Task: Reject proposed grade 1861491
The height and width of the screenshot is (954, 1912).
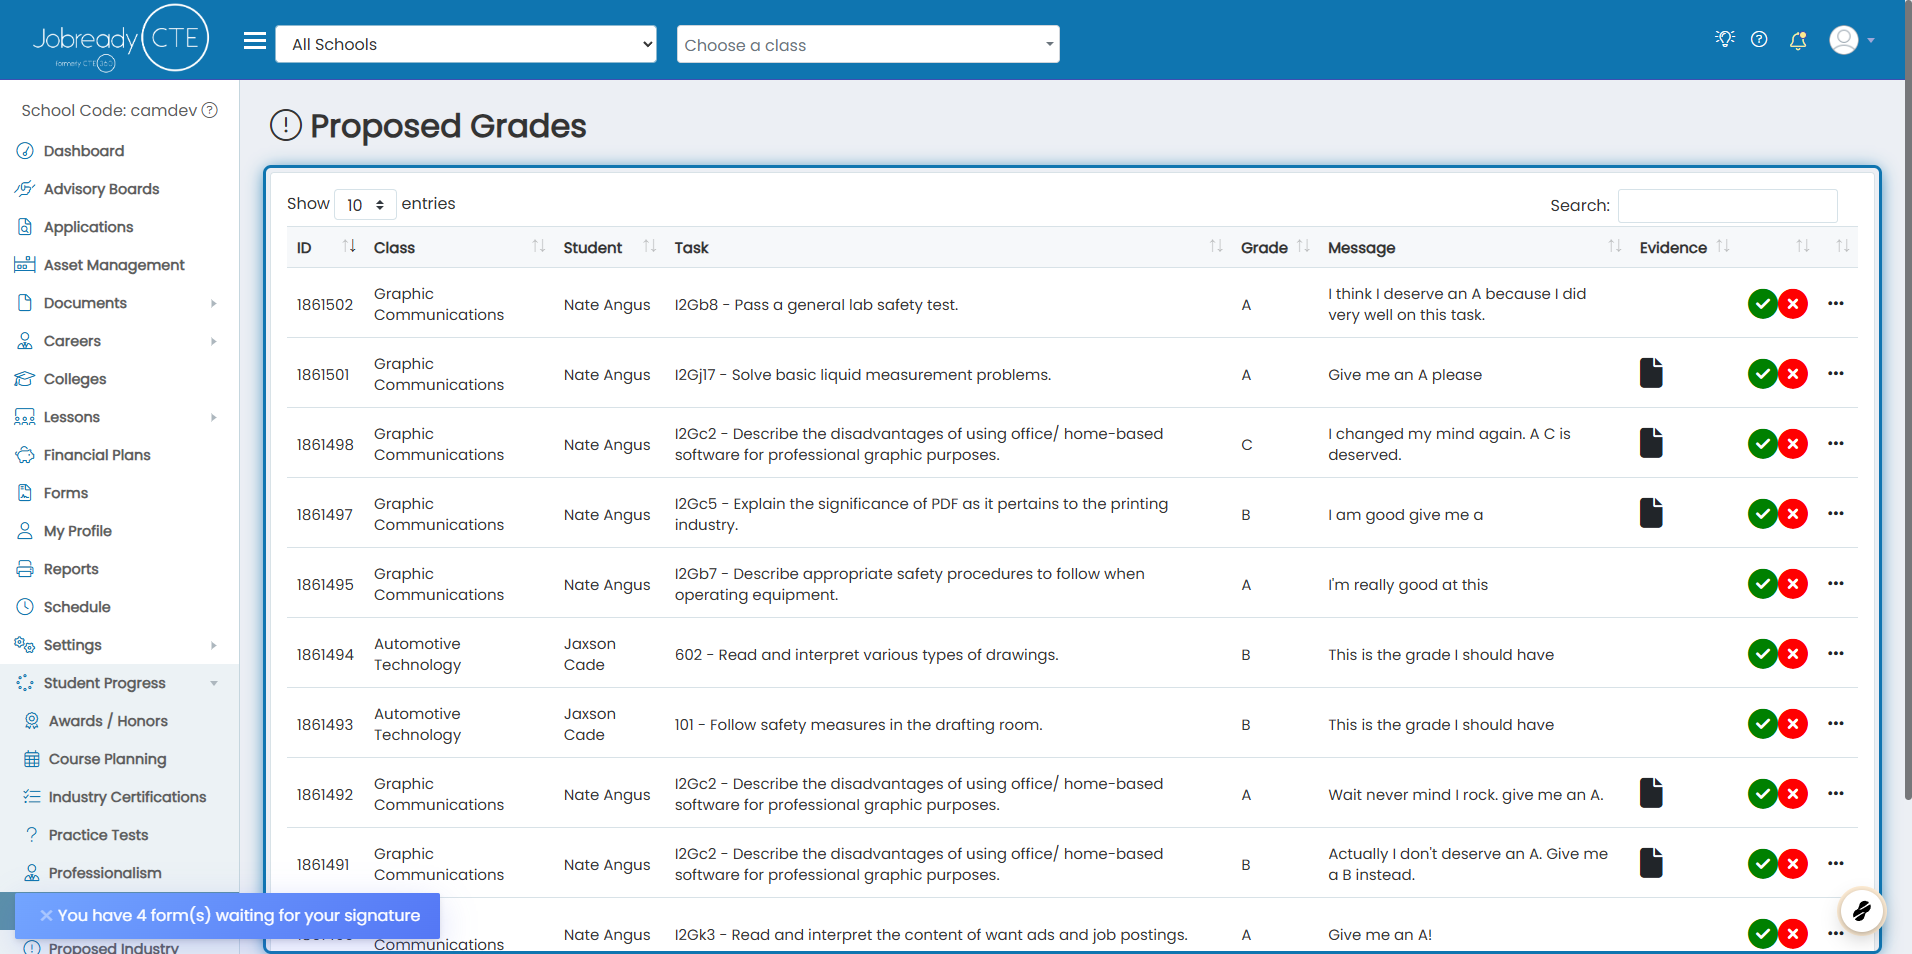Action: [1793, 864]
